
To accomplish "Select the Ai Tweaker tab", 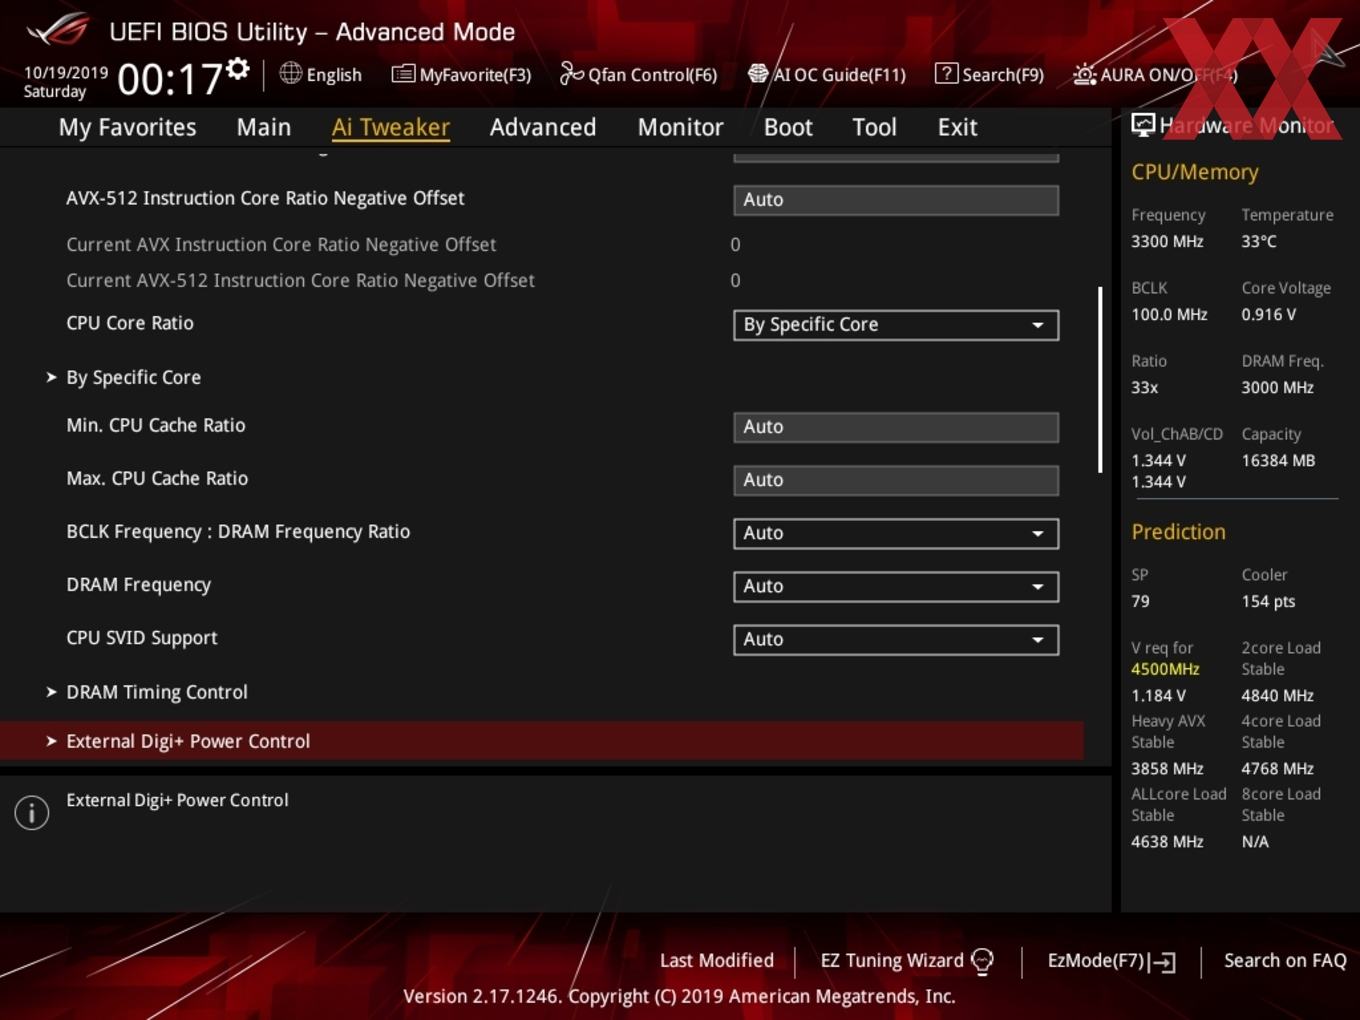I will pyautogui.click(x=391, y=127).
